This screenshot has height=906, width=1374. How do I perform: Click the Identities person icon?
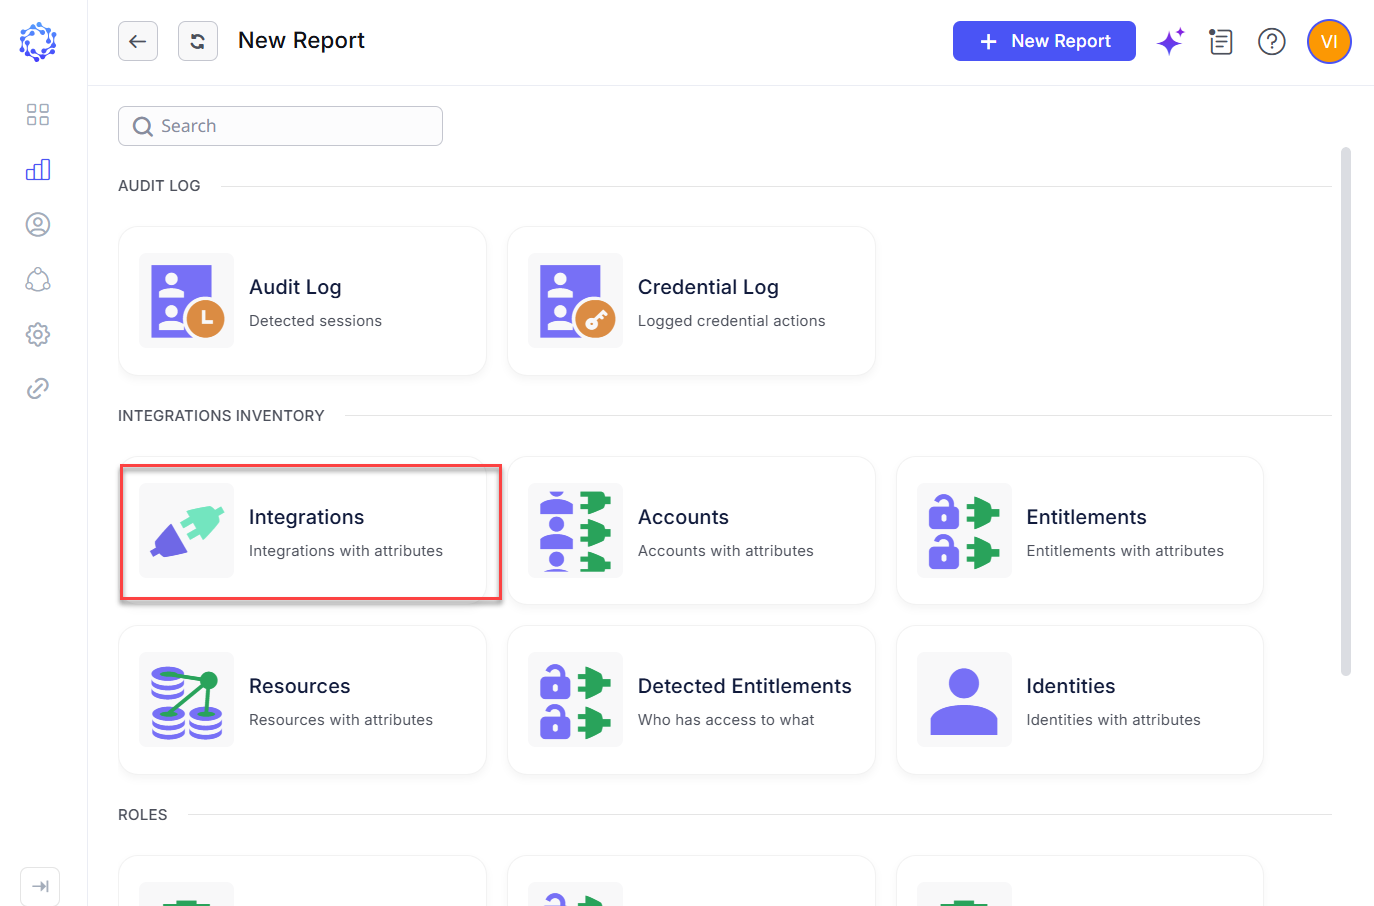[964, 700]
